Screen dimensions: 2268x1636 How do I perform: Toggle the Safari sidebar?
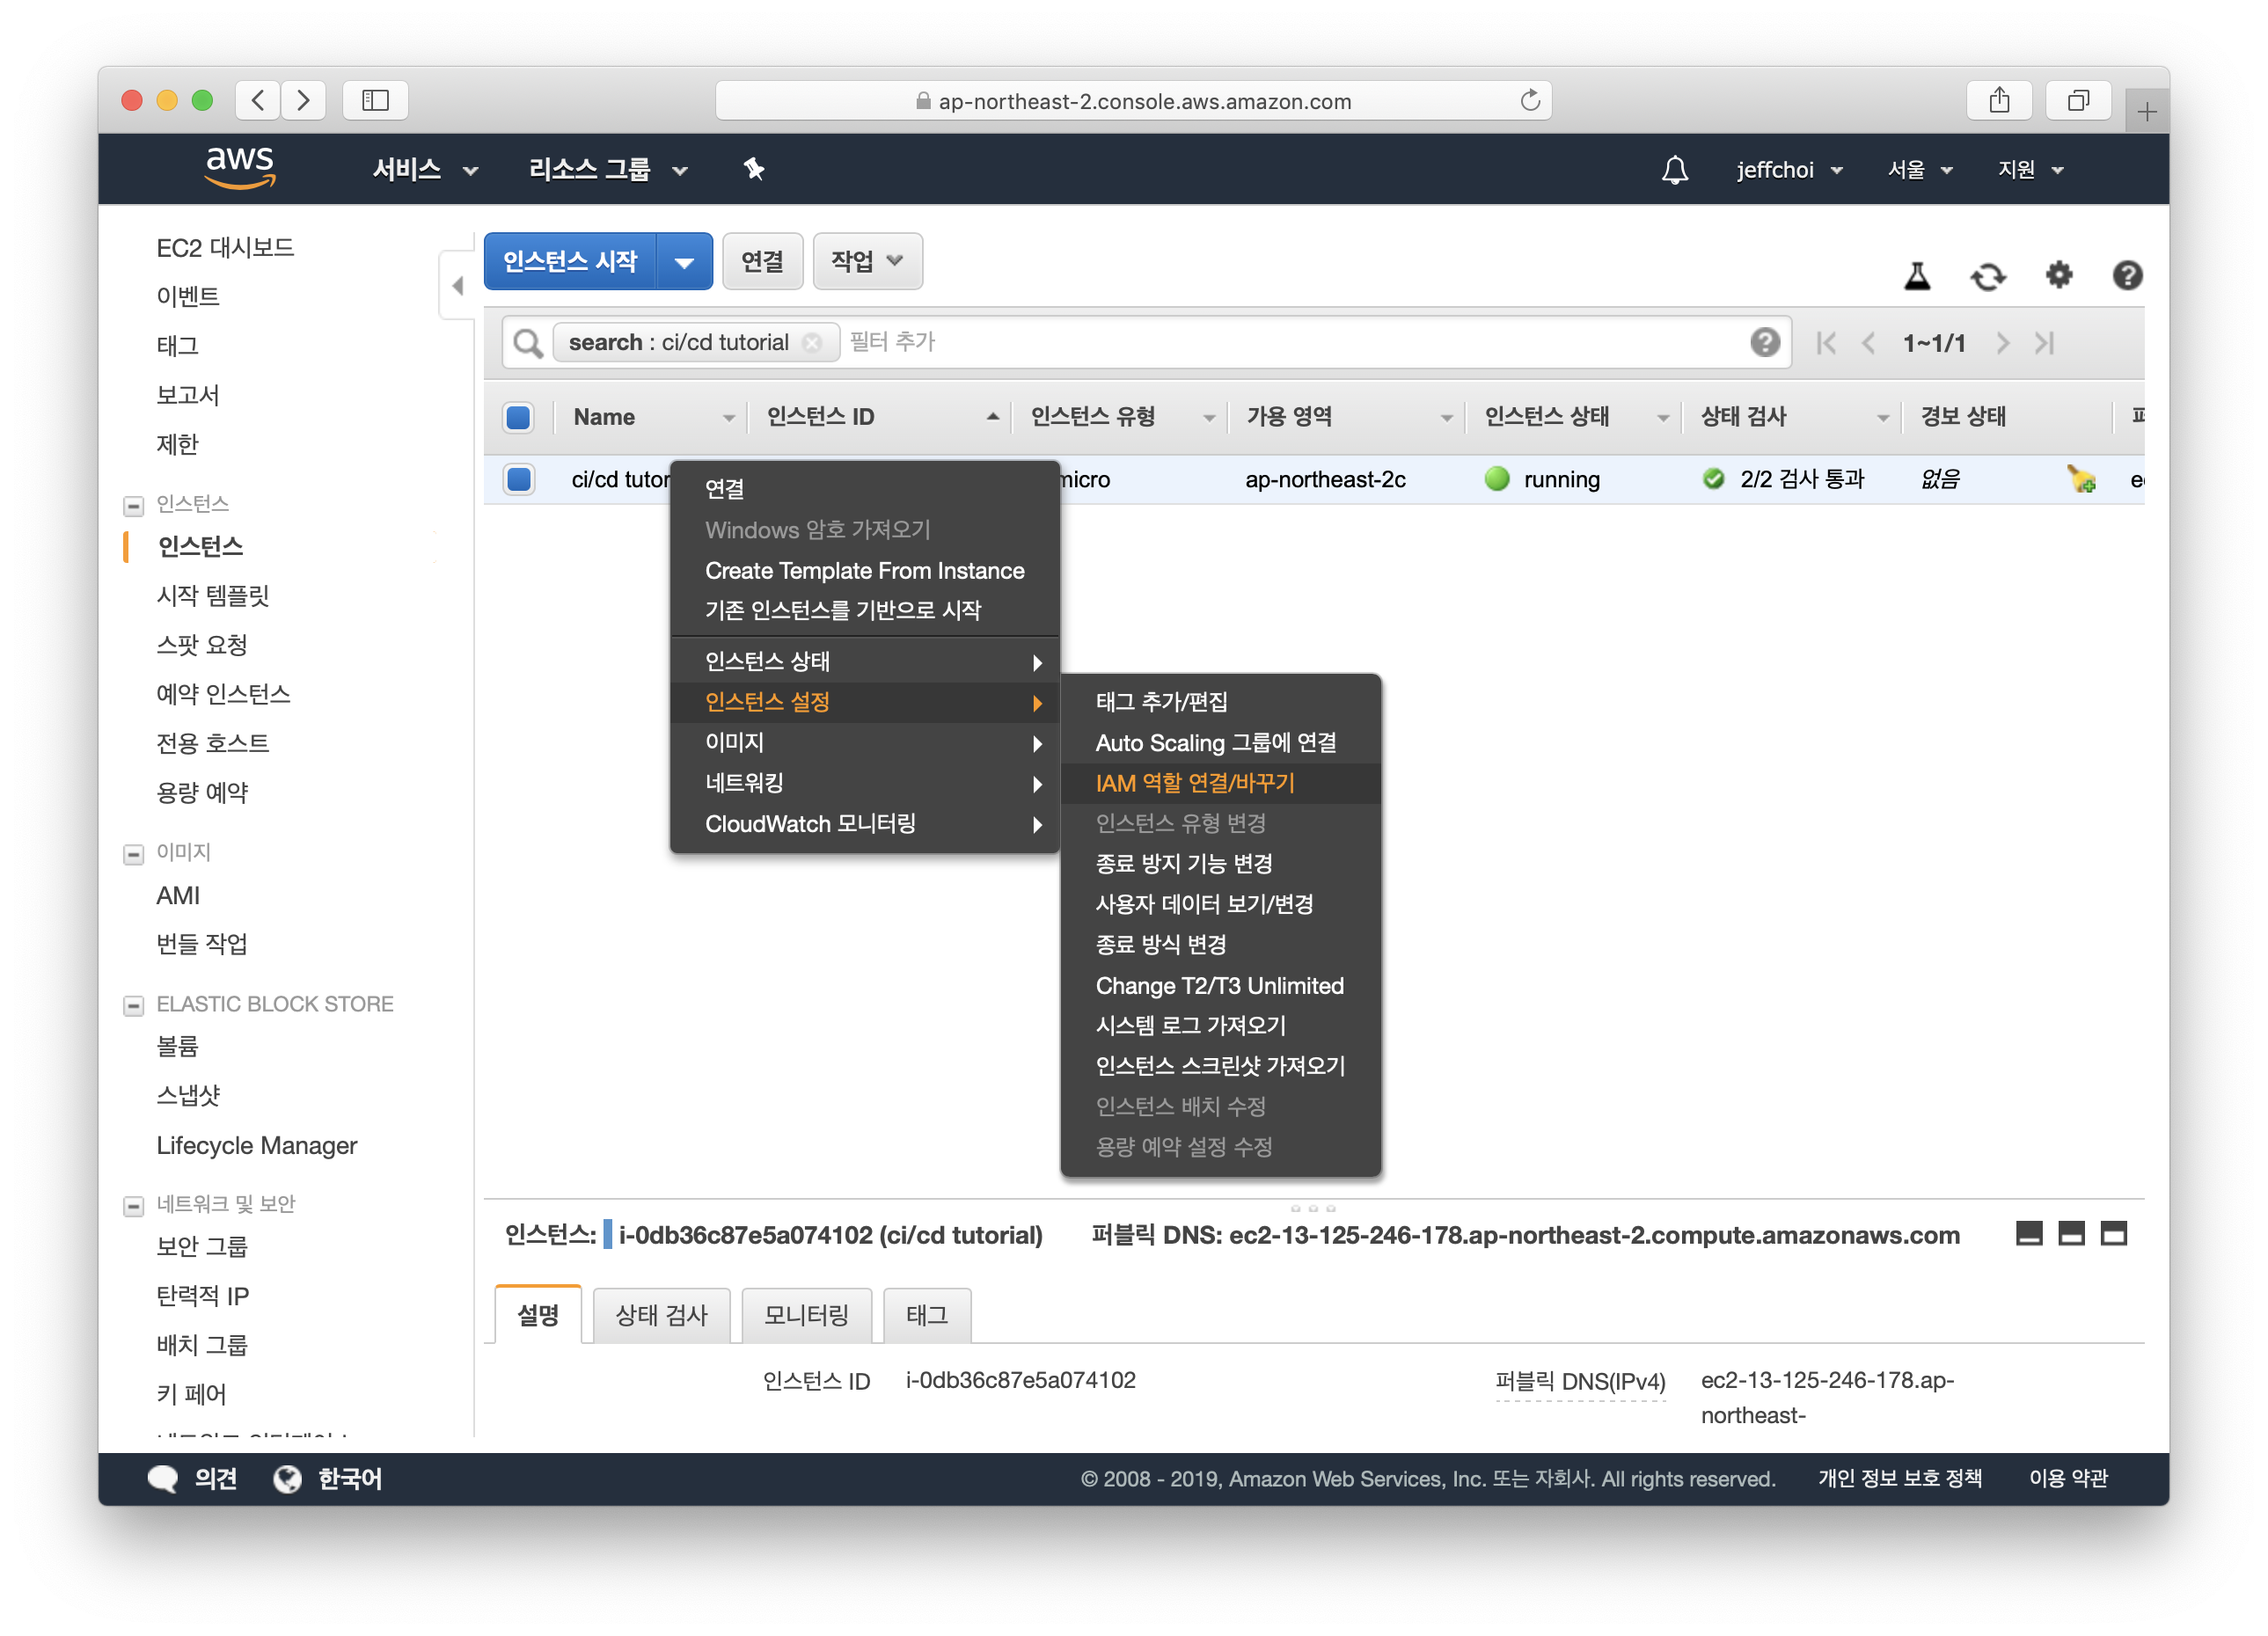(375, 100)
